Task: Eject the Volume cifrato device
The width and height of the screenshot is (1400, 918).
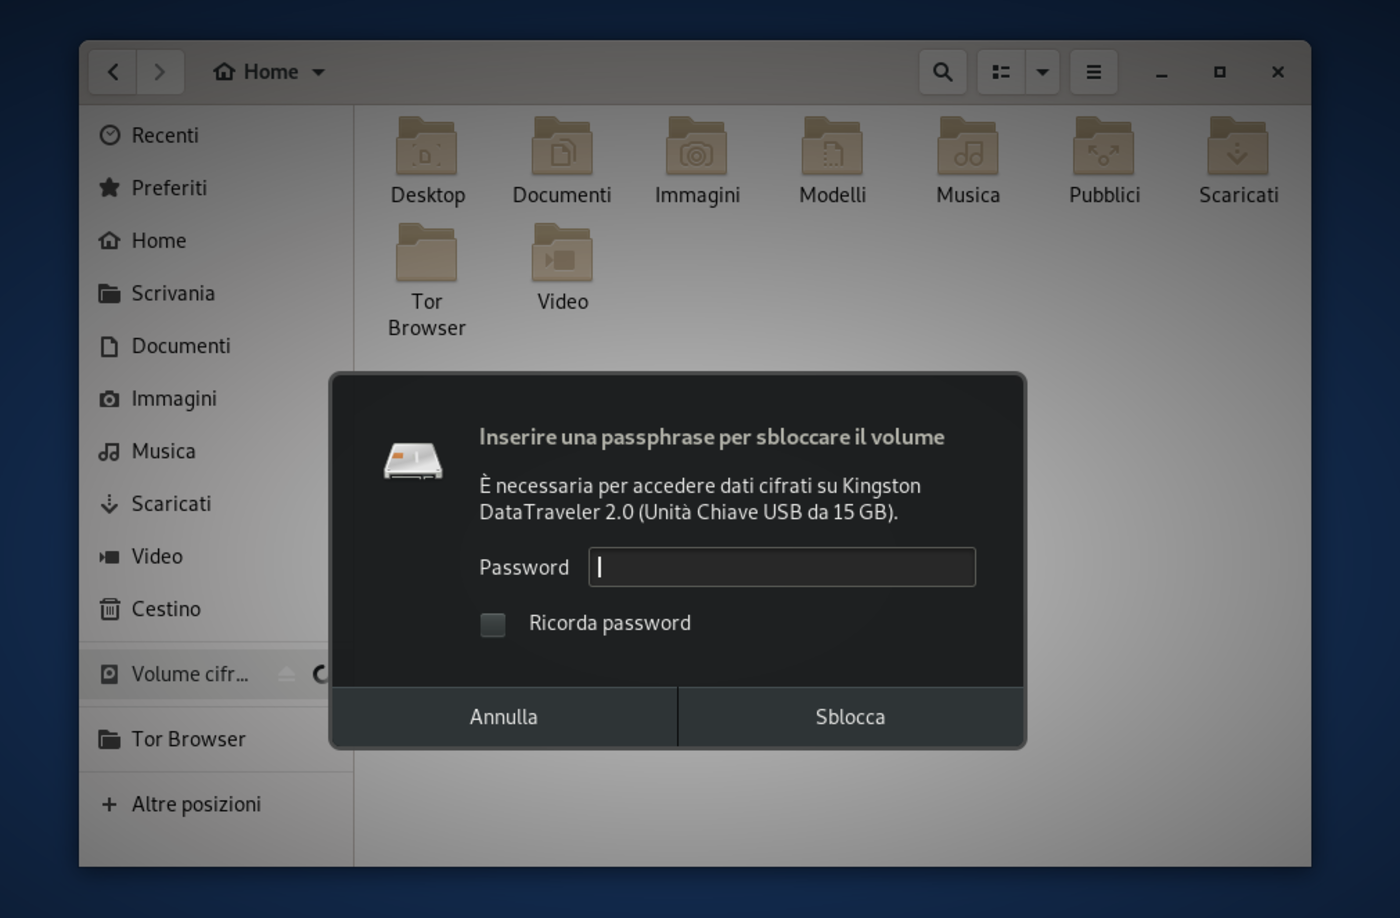Action: [x=286, y=674]
